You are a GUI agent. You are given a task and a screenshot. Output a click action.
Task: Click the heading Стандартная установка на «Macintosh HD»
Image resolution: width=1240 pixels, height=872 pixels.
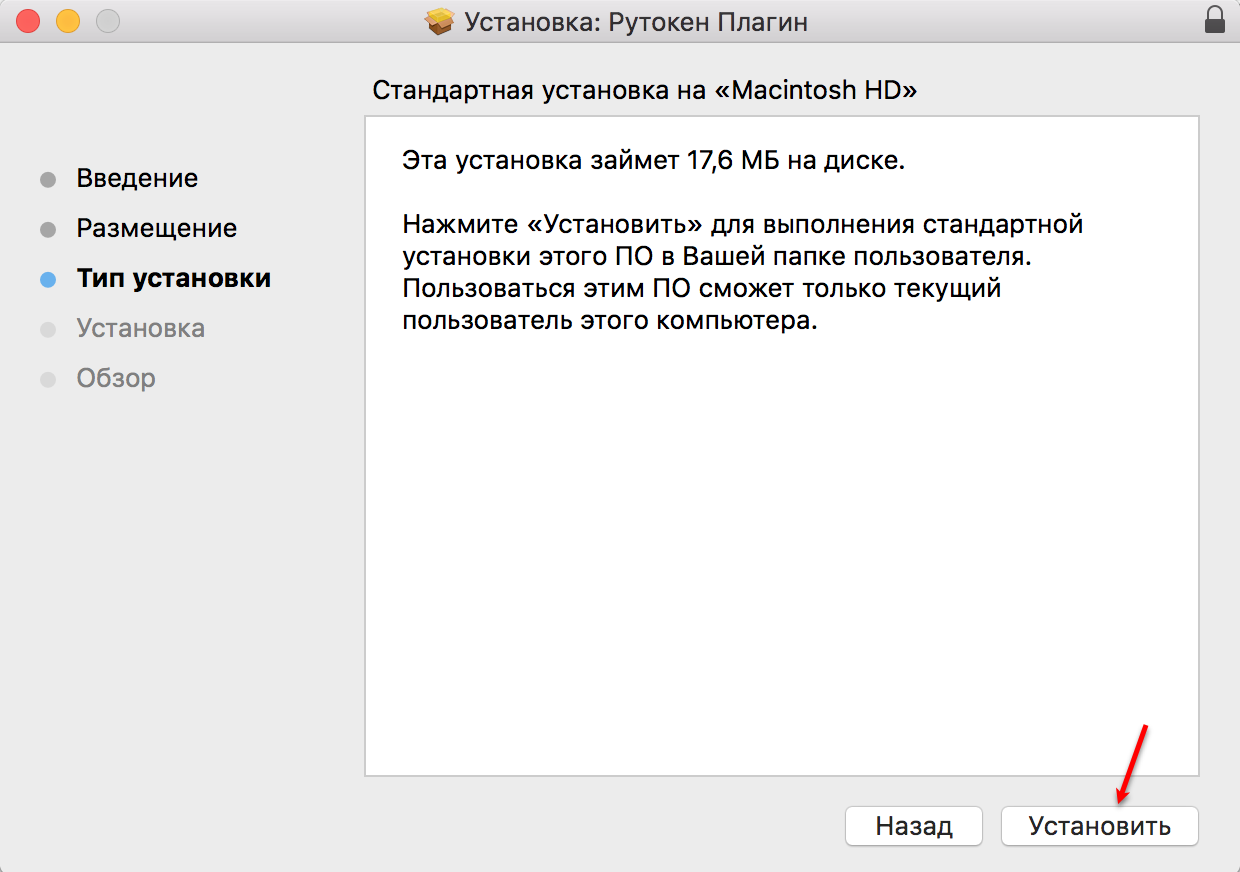tap(644, 90)
